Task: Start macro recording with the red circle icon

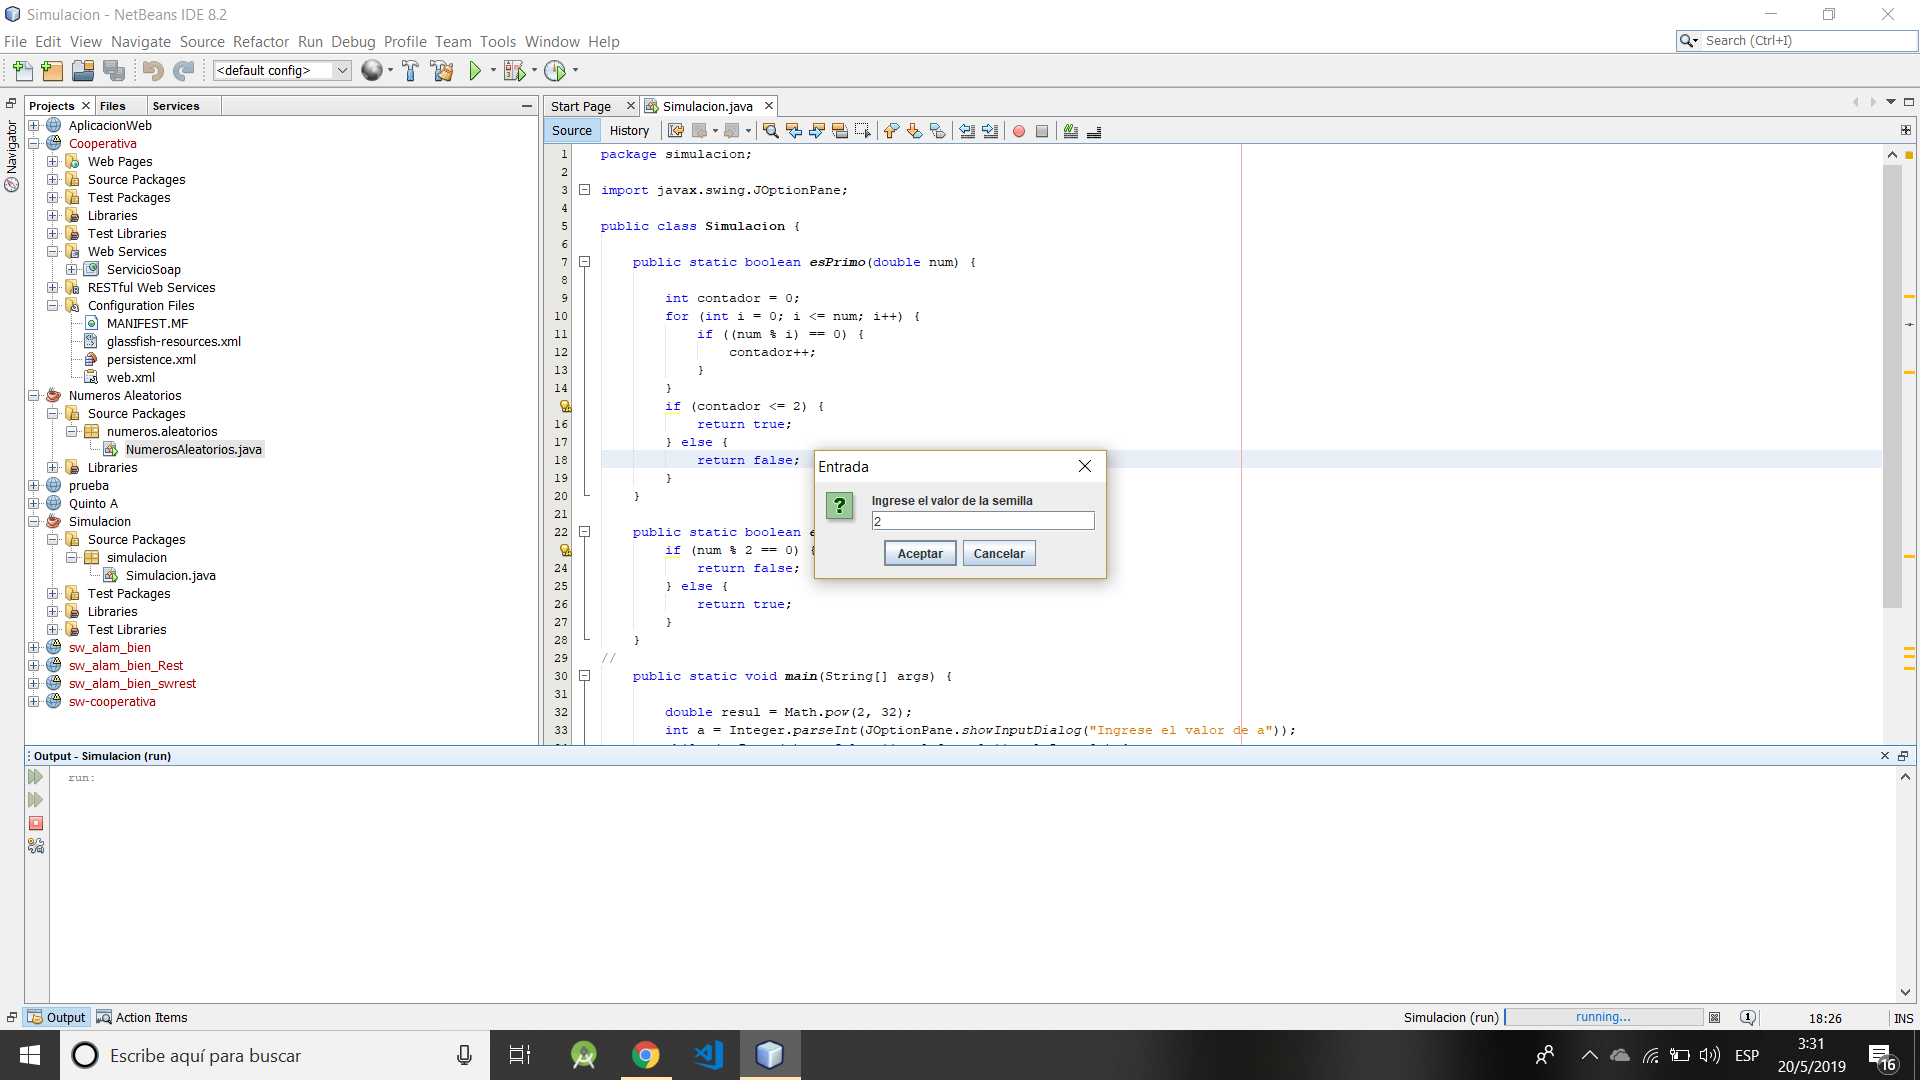Action: click(1018, 131)
